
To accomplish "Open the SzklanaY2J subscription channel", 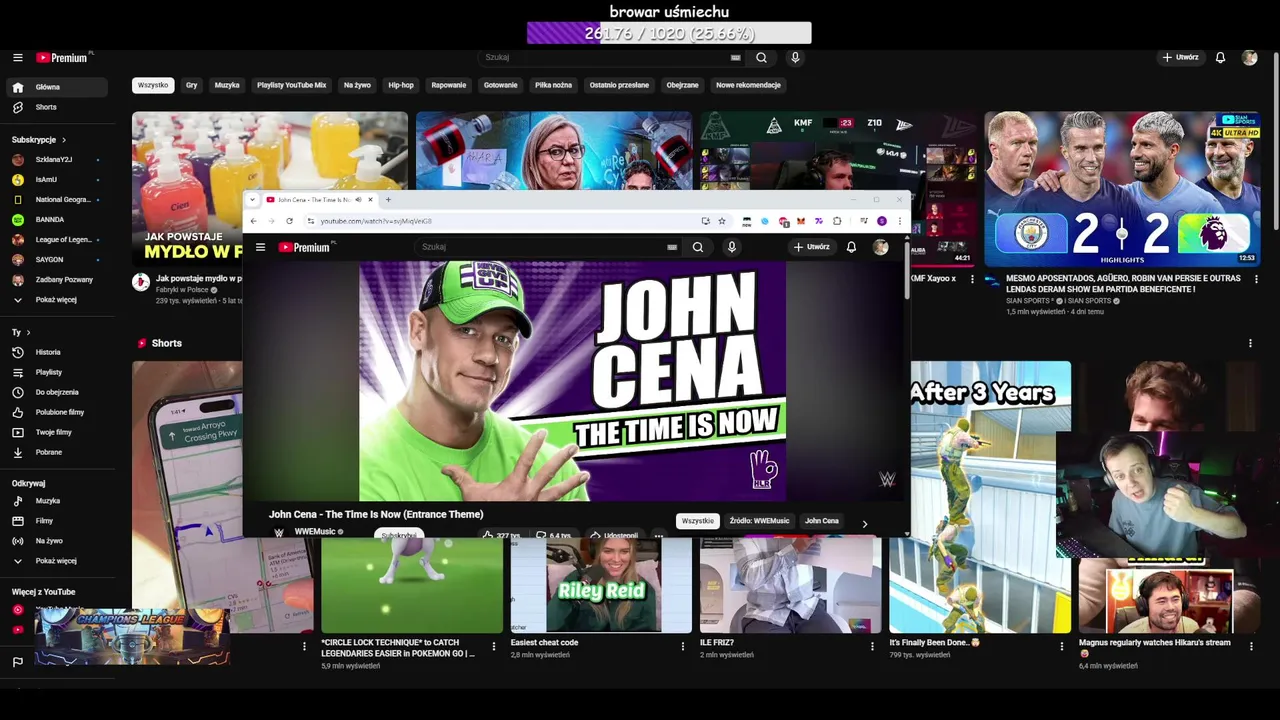I will 57,160.
